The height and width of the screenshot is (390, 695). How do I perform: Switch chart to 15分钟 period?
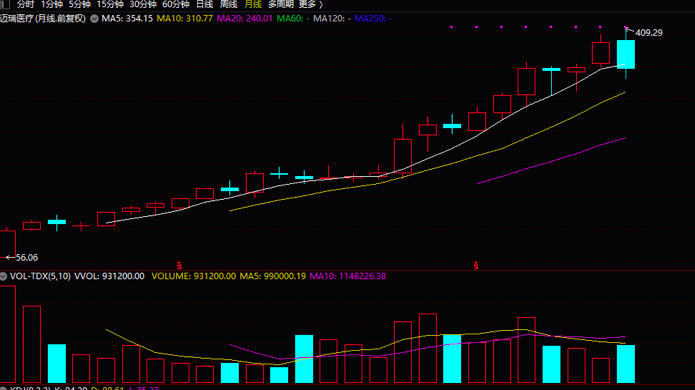tap(110, 4)
